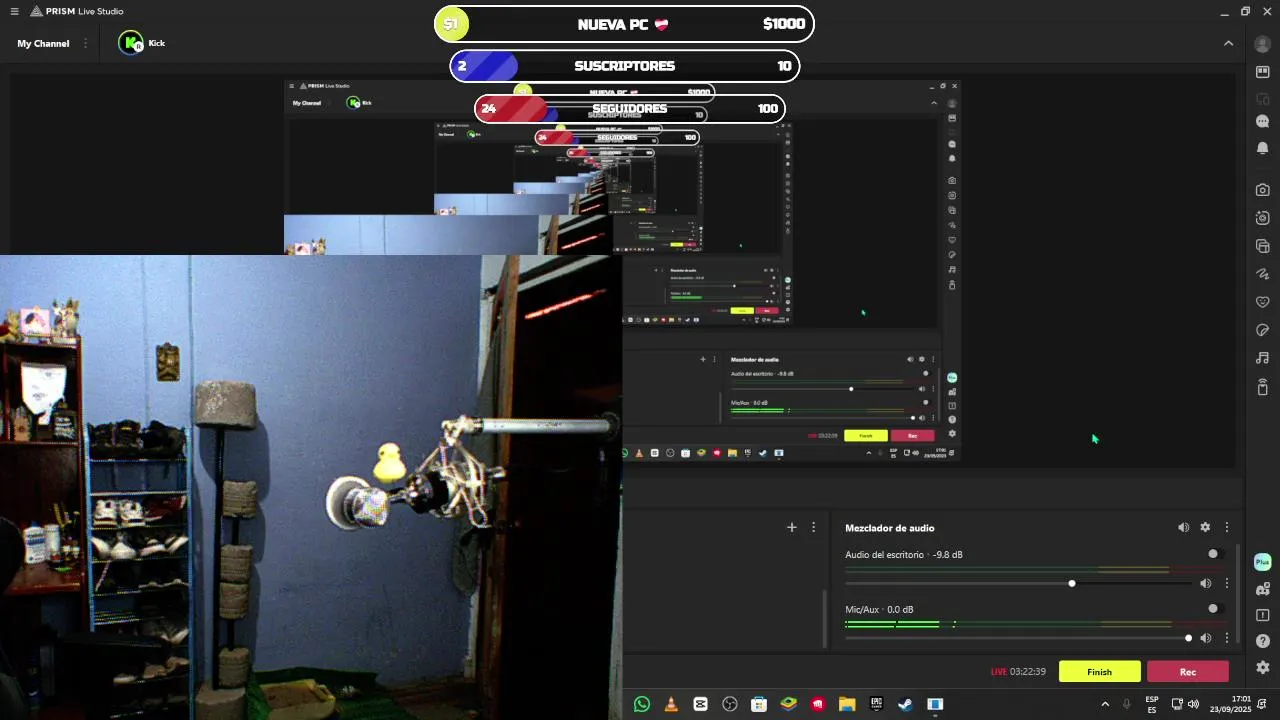Click the stacked squares icon
The image size is (1280, 720).
click(1262, 246)
